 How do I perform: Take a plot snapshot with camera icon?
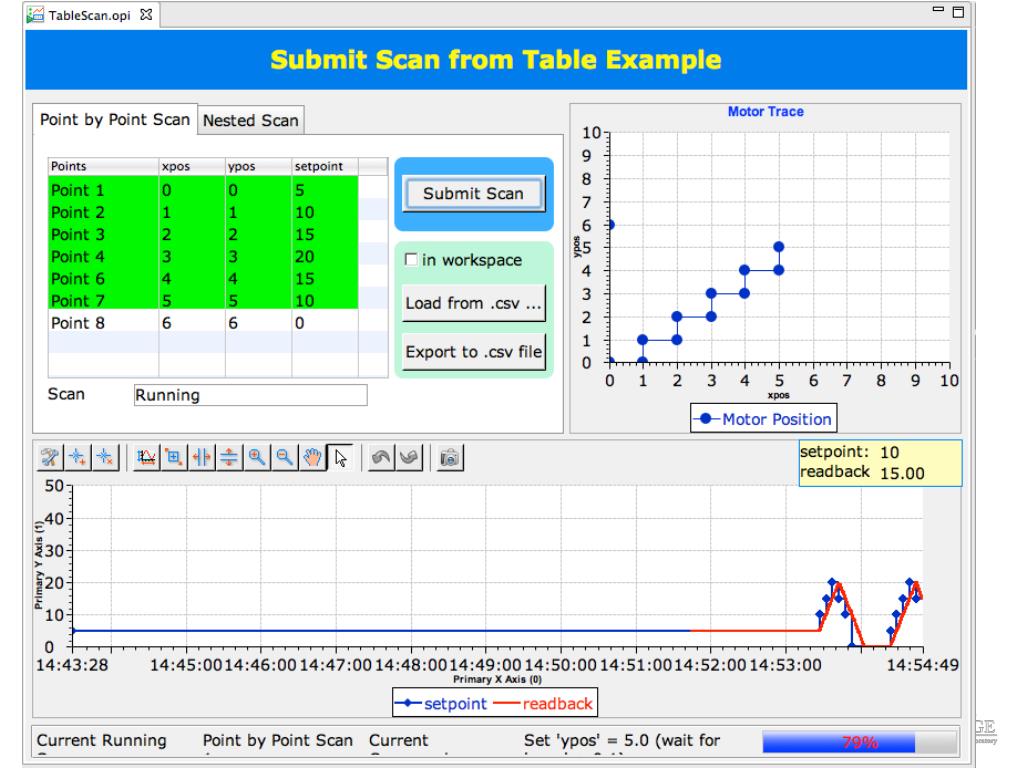tap(450, 457)
